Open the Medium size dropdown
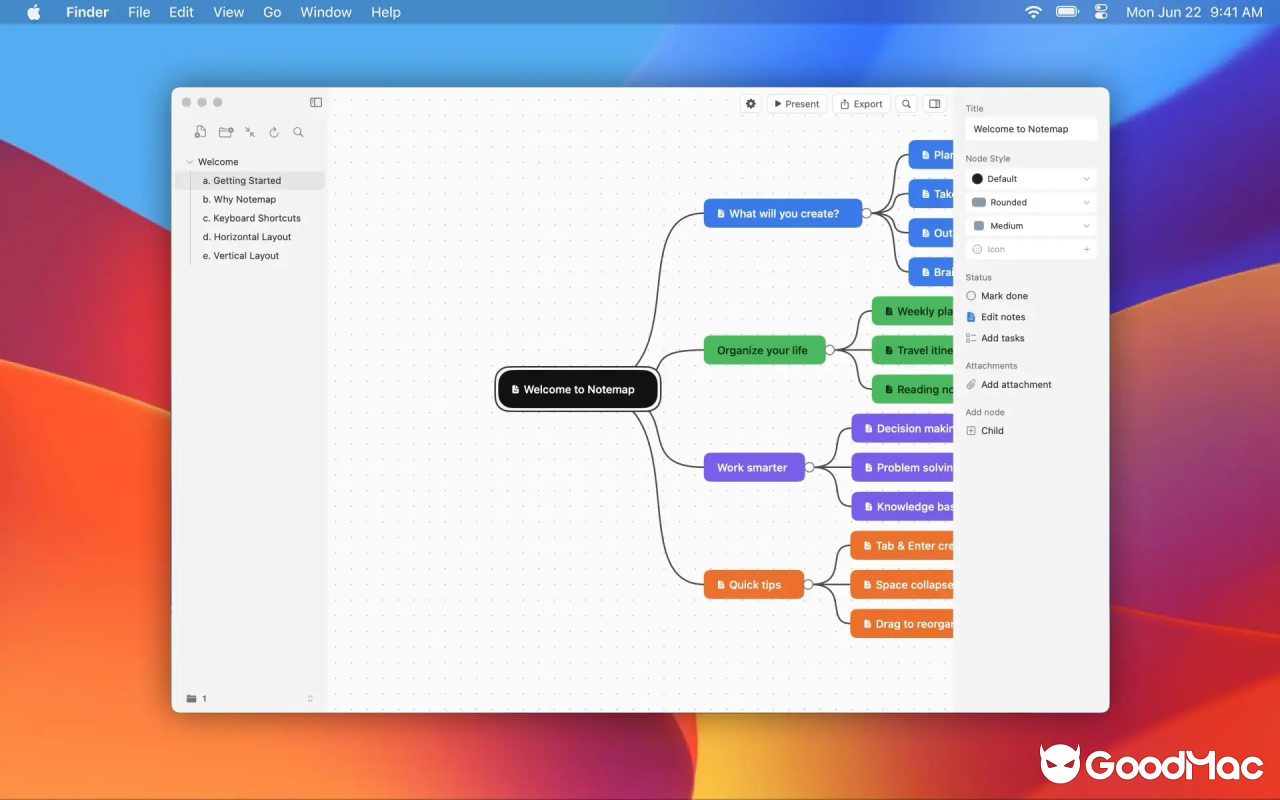Viewport: 1280px width, 800px height. (x=1031, y=226)
